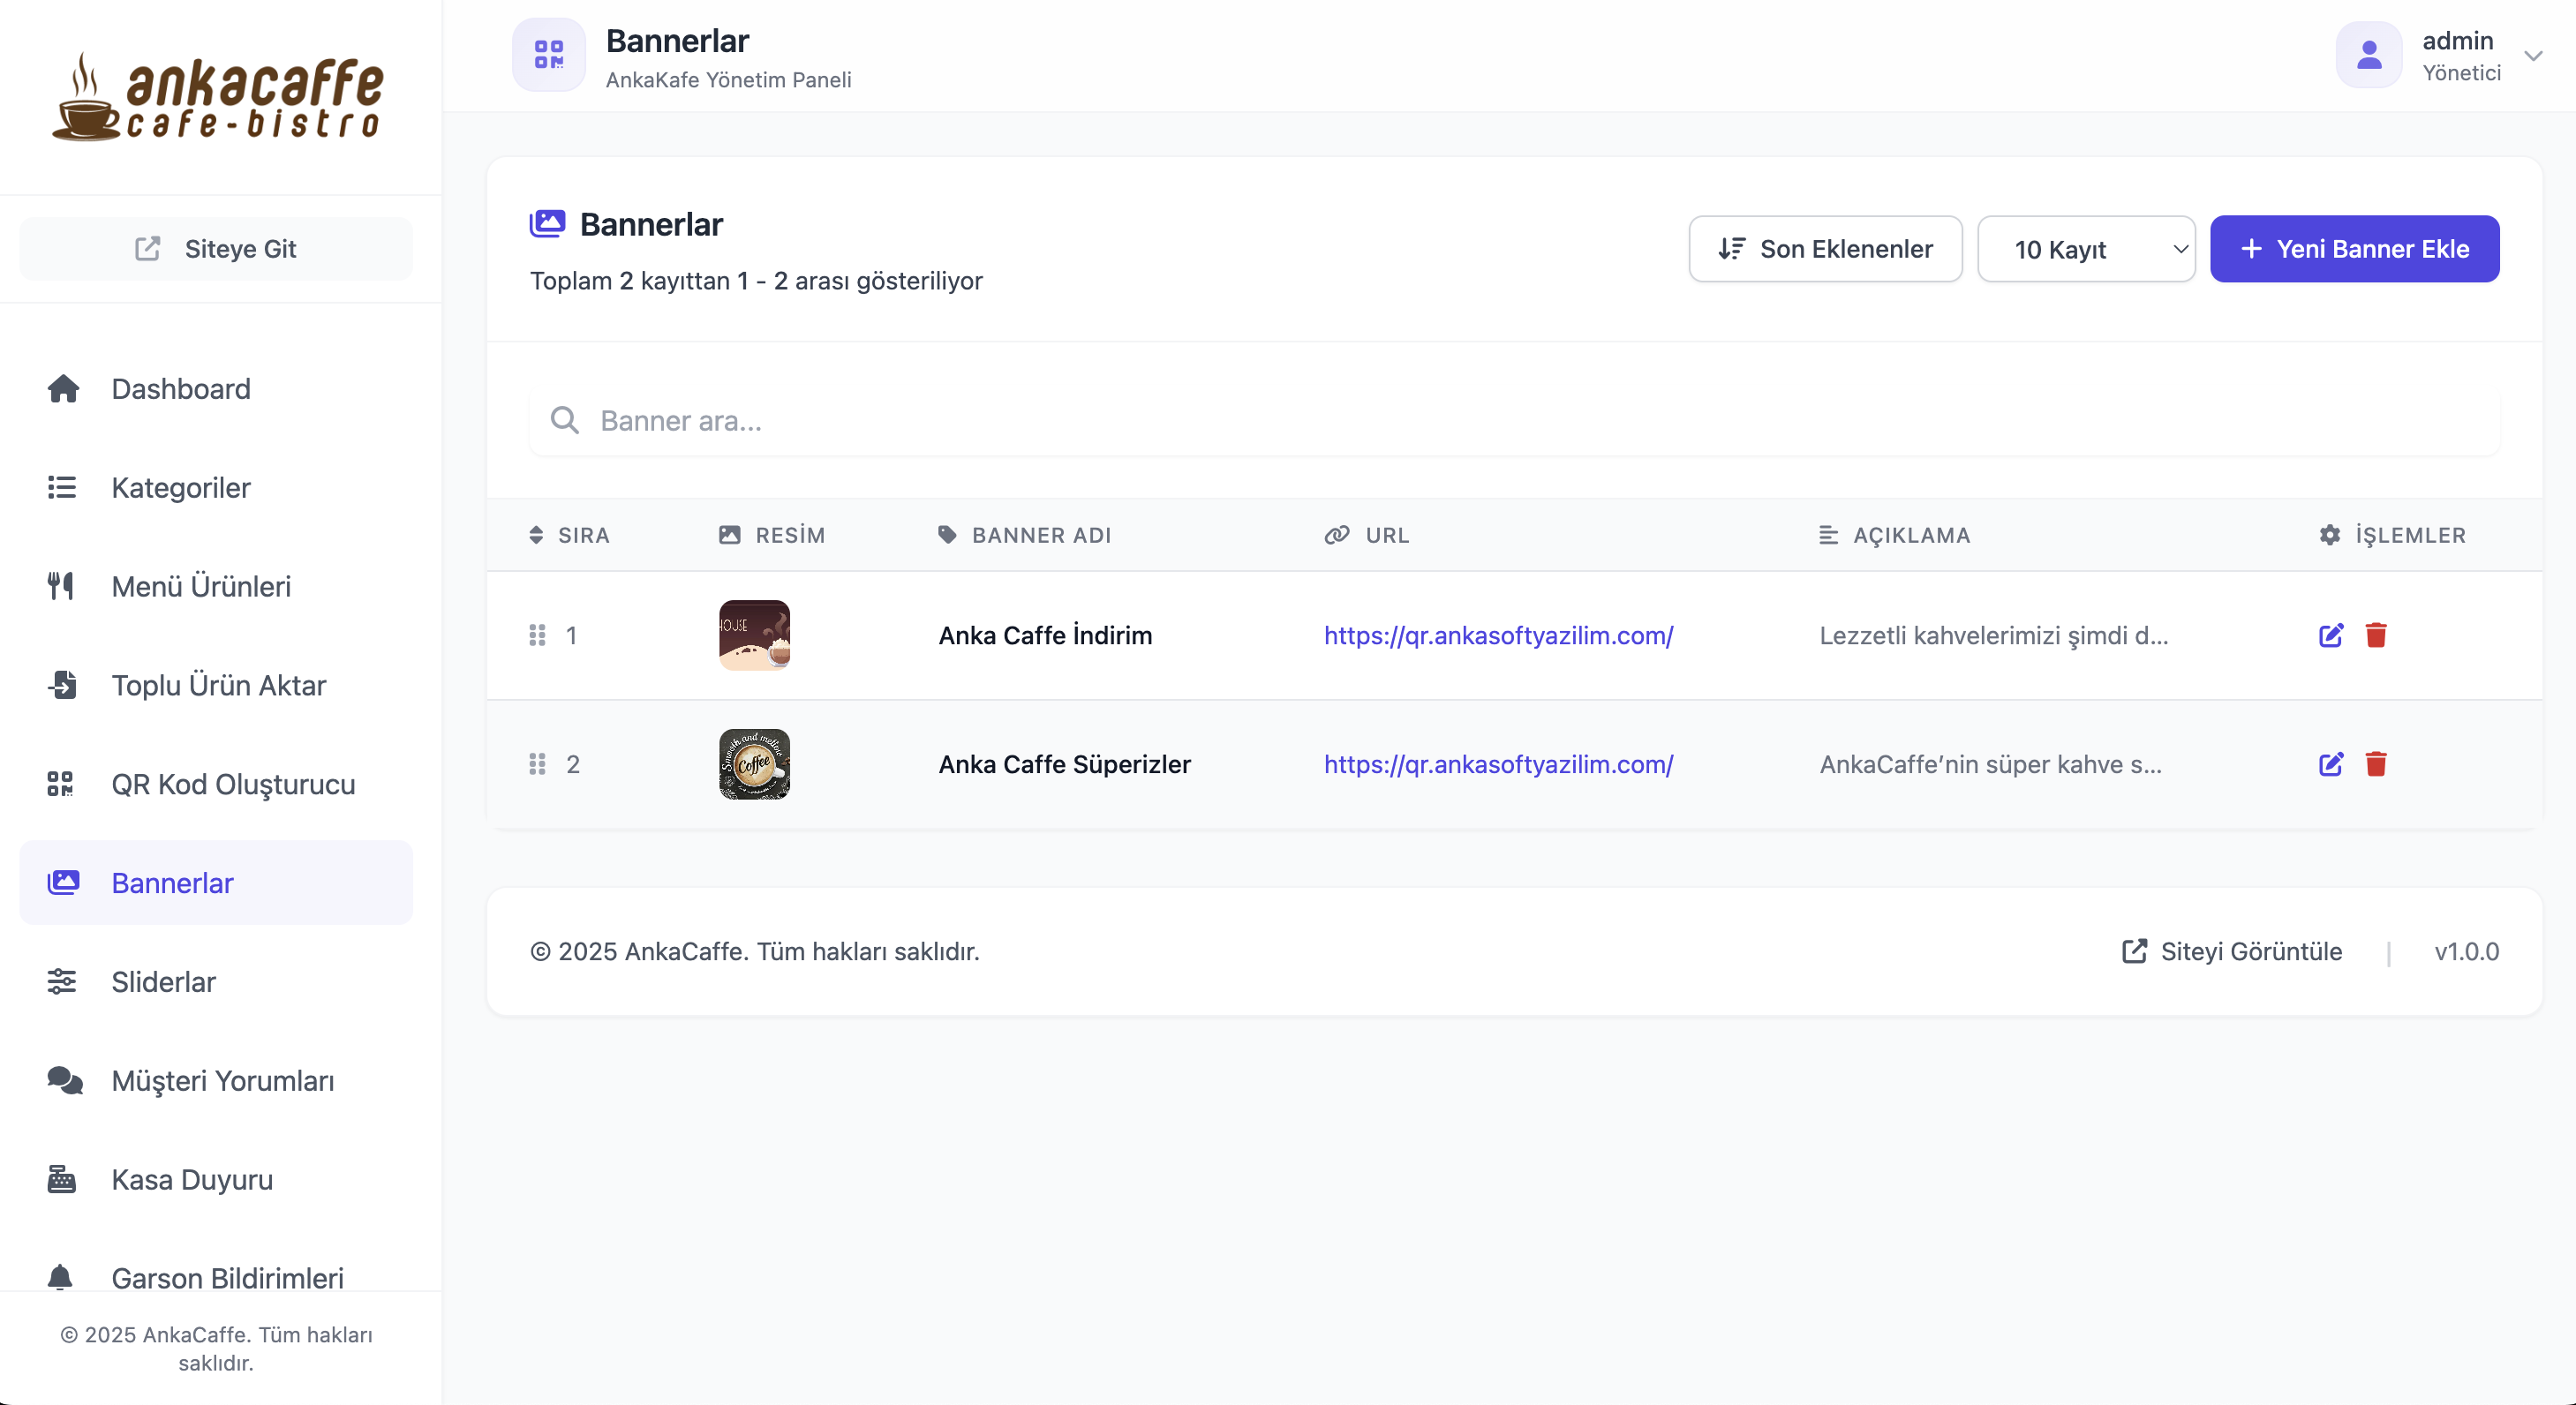Click the Menü Ürünleri utensils icon
The width and height of the screenshot is (2576, 1405).
pos(61,586)
